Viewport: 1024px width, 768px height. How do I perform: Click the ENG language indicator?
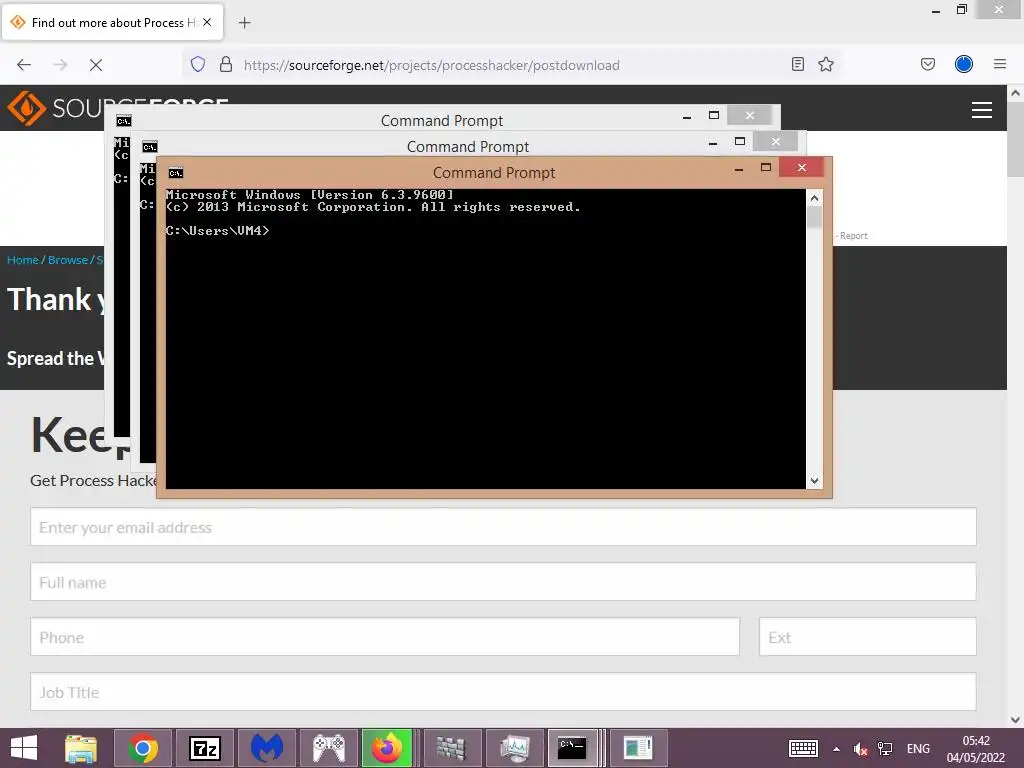click(918, 749)
